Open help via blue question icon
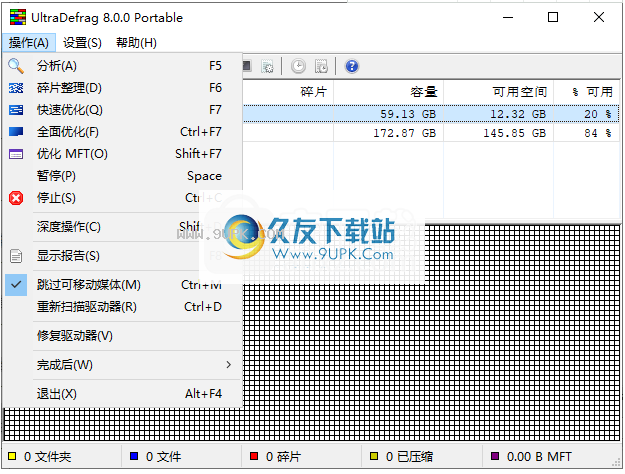Viewport: 625px width, 474px height. pyautogui.click(x=352, y=66)
